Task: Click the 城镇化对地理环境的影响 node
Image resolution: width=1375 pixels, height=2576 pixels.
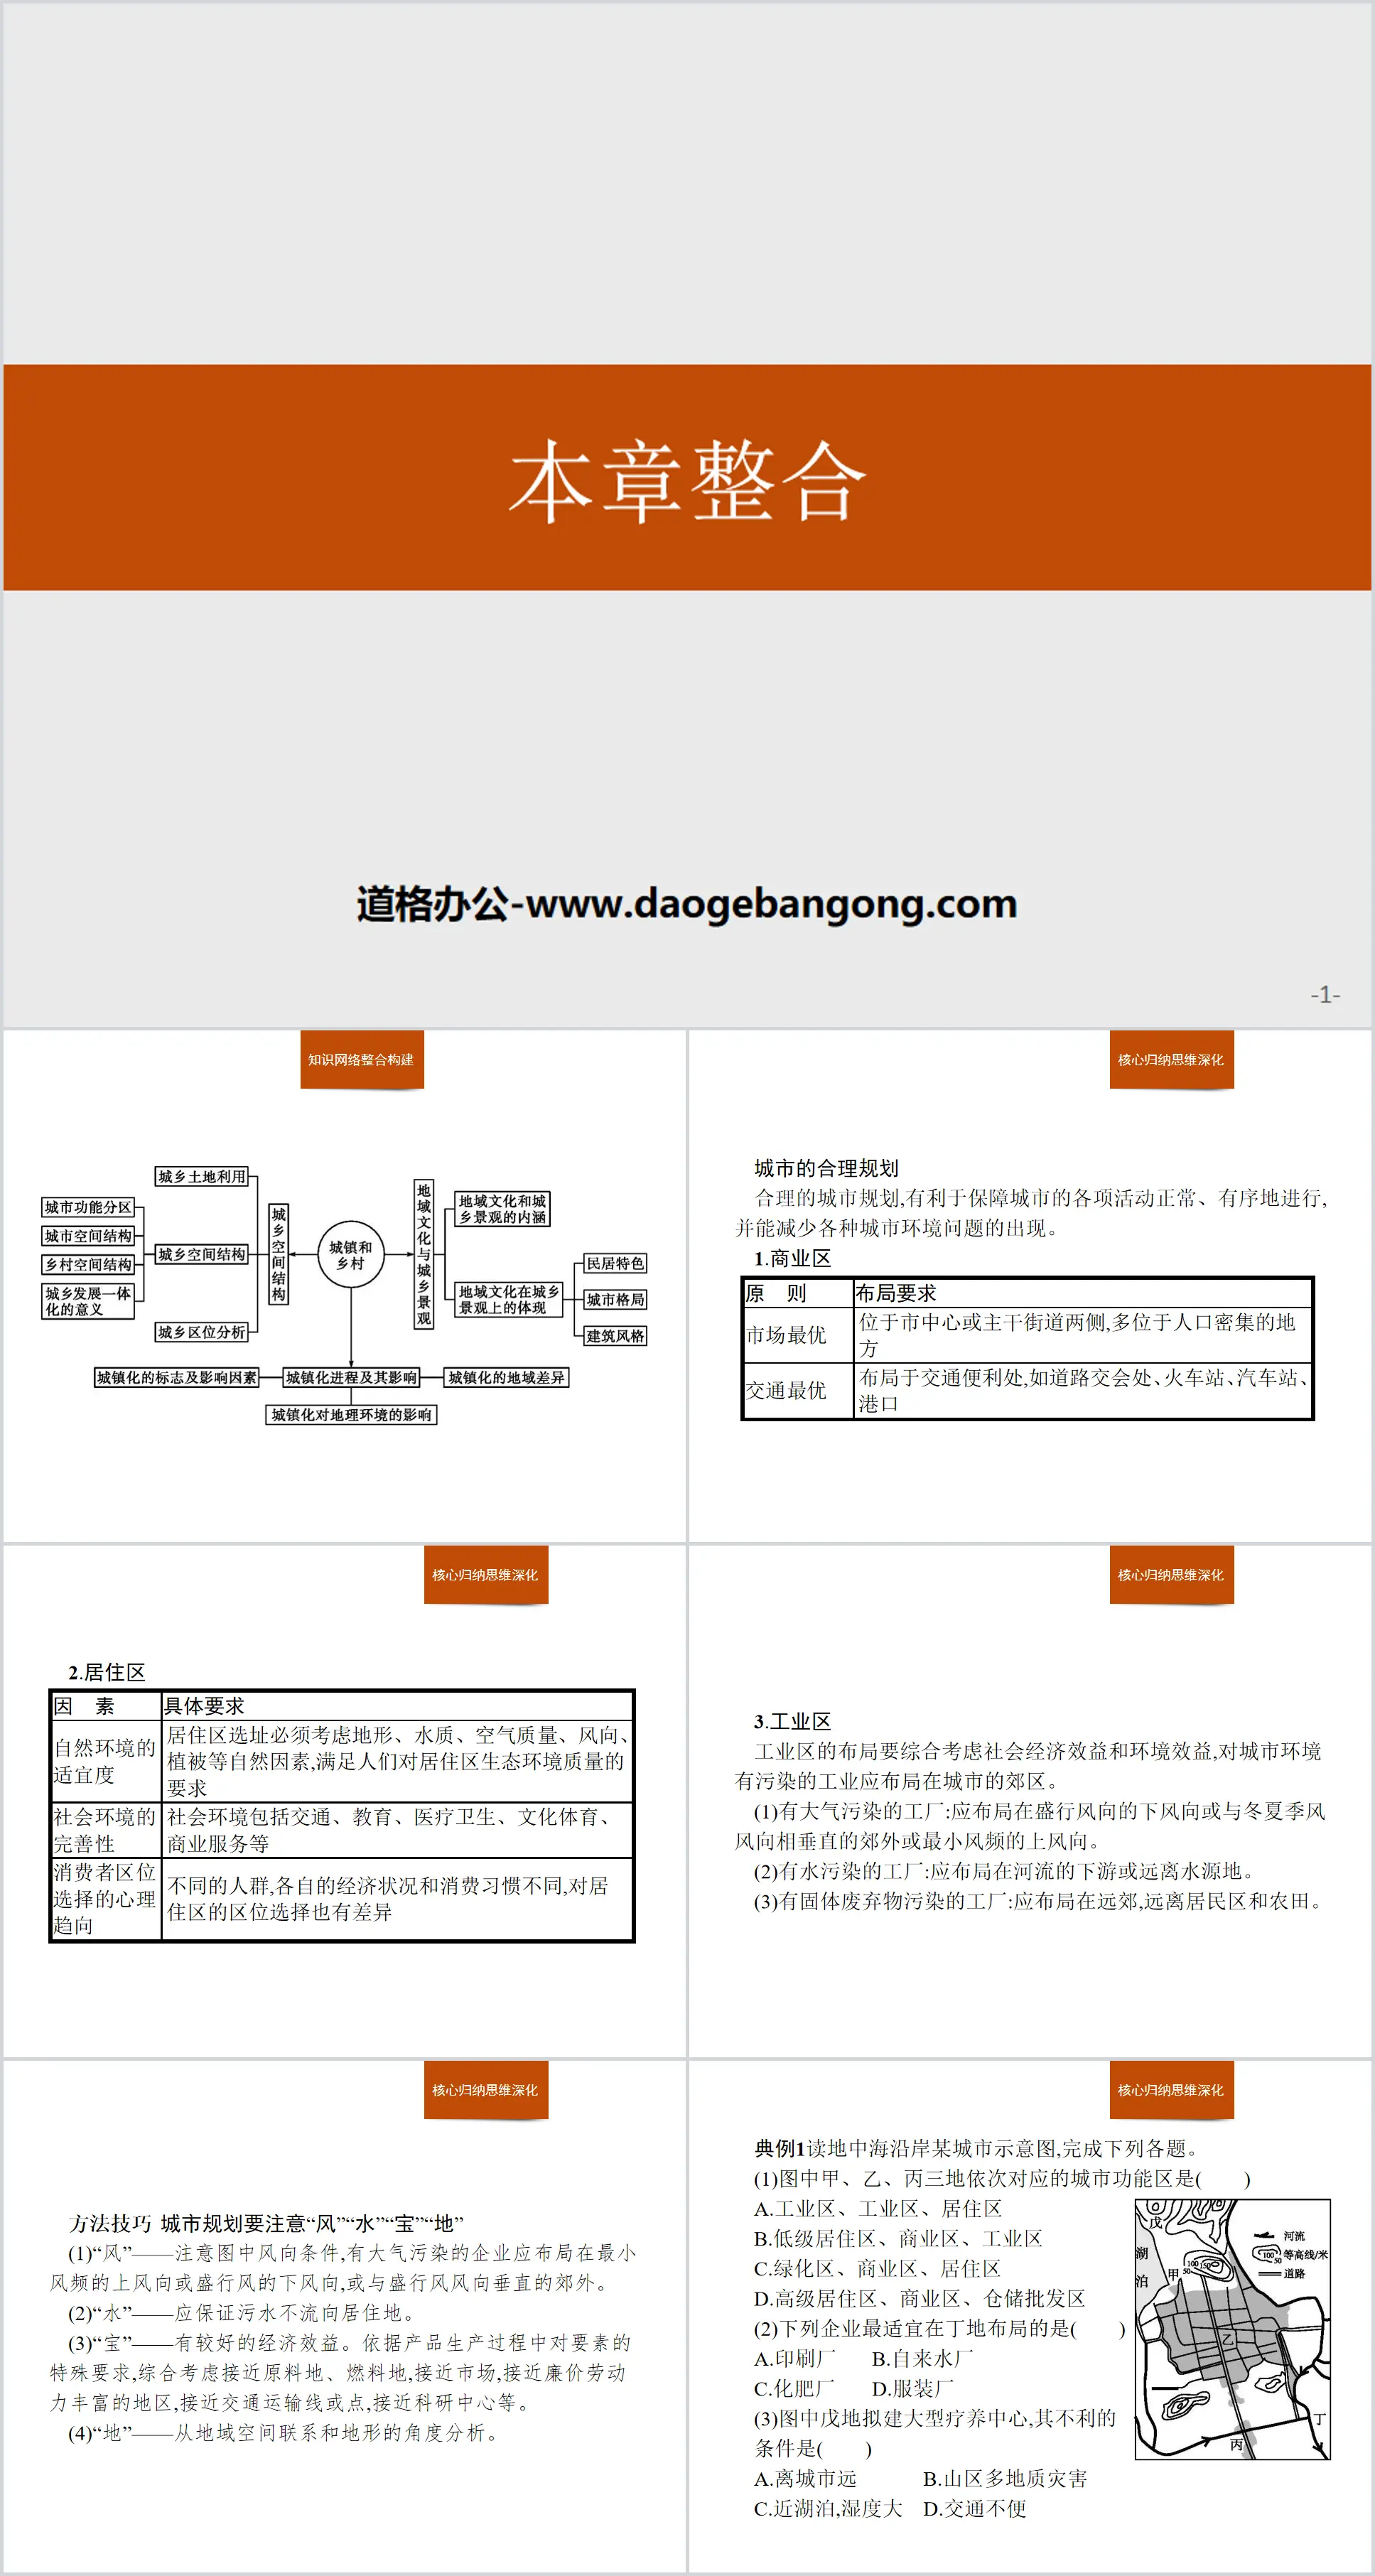Action: coord(351,1414)
